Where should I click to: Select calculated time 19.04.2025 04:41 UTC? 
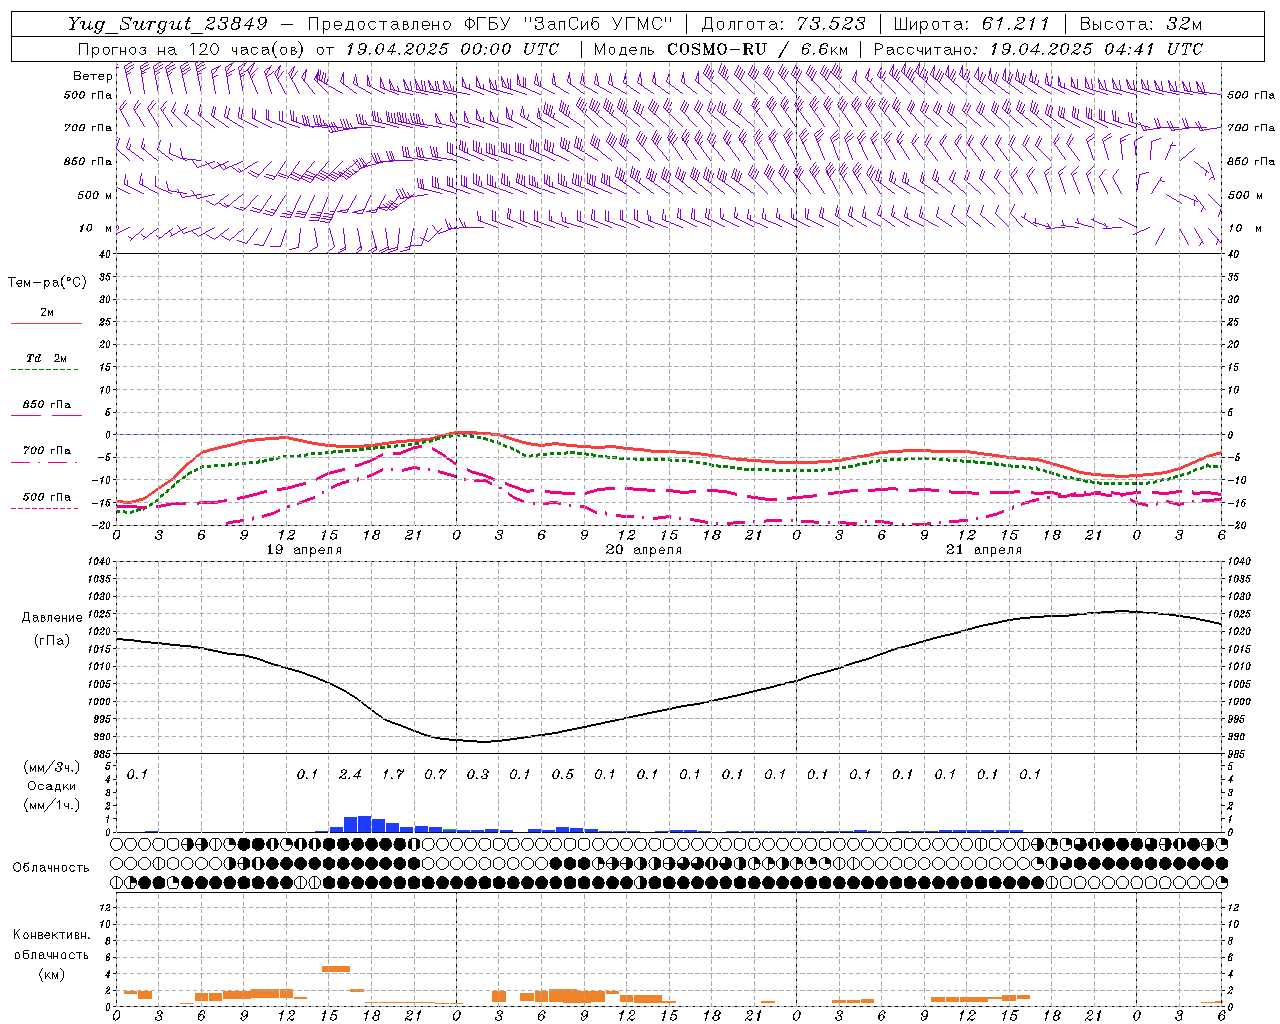click(x=1096, y=49)
